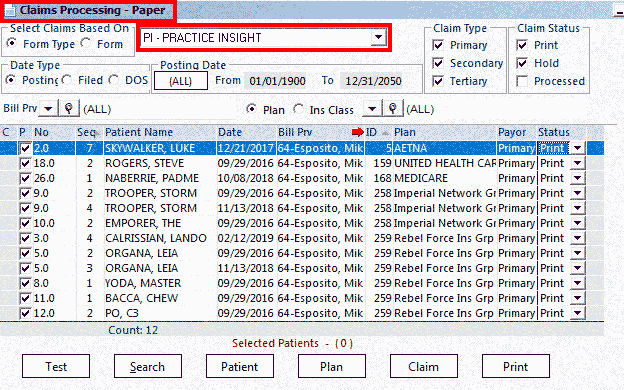Sort by the Patient Name column header
Screen dimensions: 624x390
[x=160, y=132]
